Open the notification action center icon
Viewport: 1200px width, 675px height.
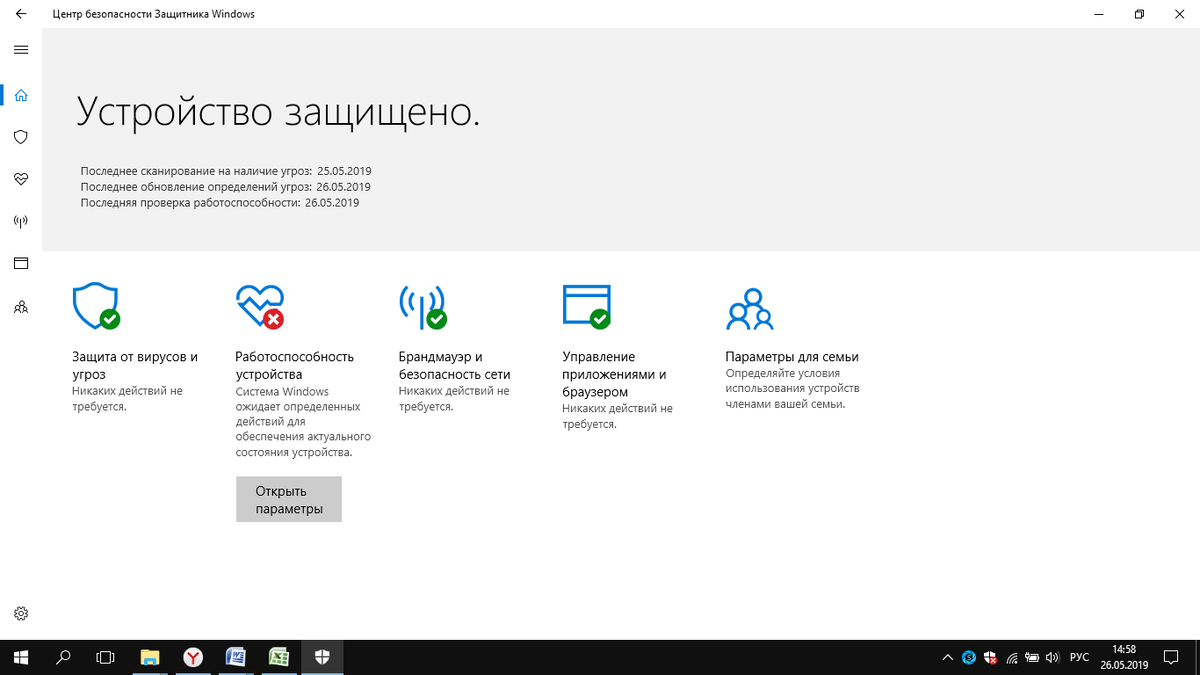click(1172, 658)
